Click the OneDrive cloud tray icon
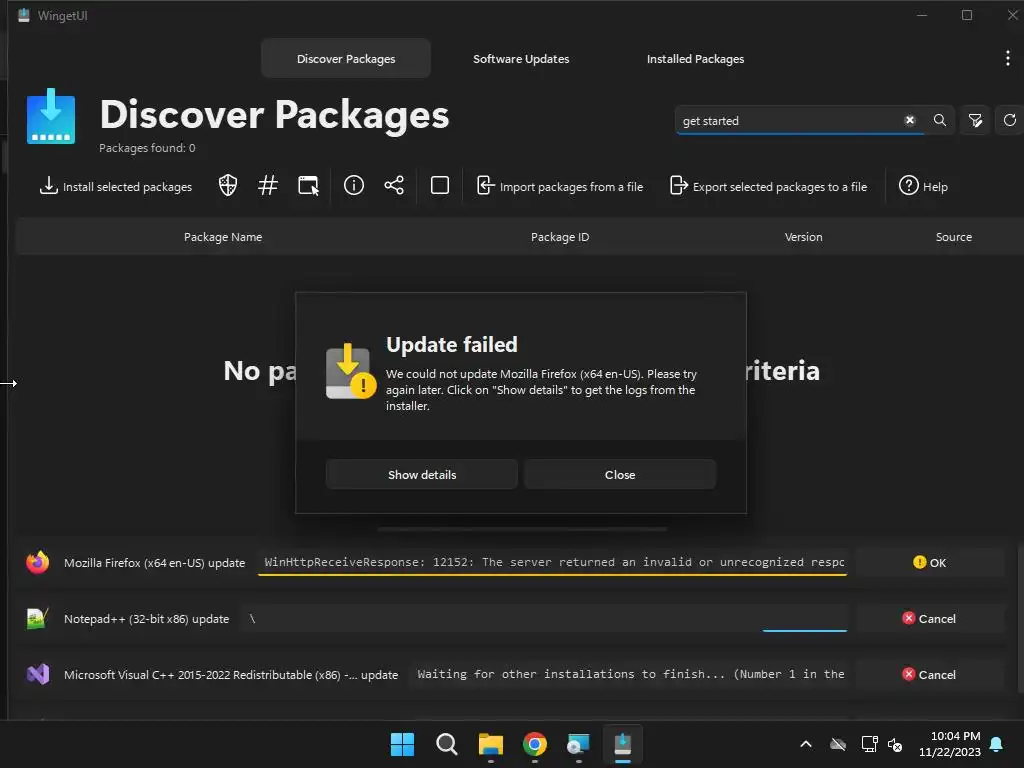Screen dimensions: 1024x768 (x=838, y=744)
